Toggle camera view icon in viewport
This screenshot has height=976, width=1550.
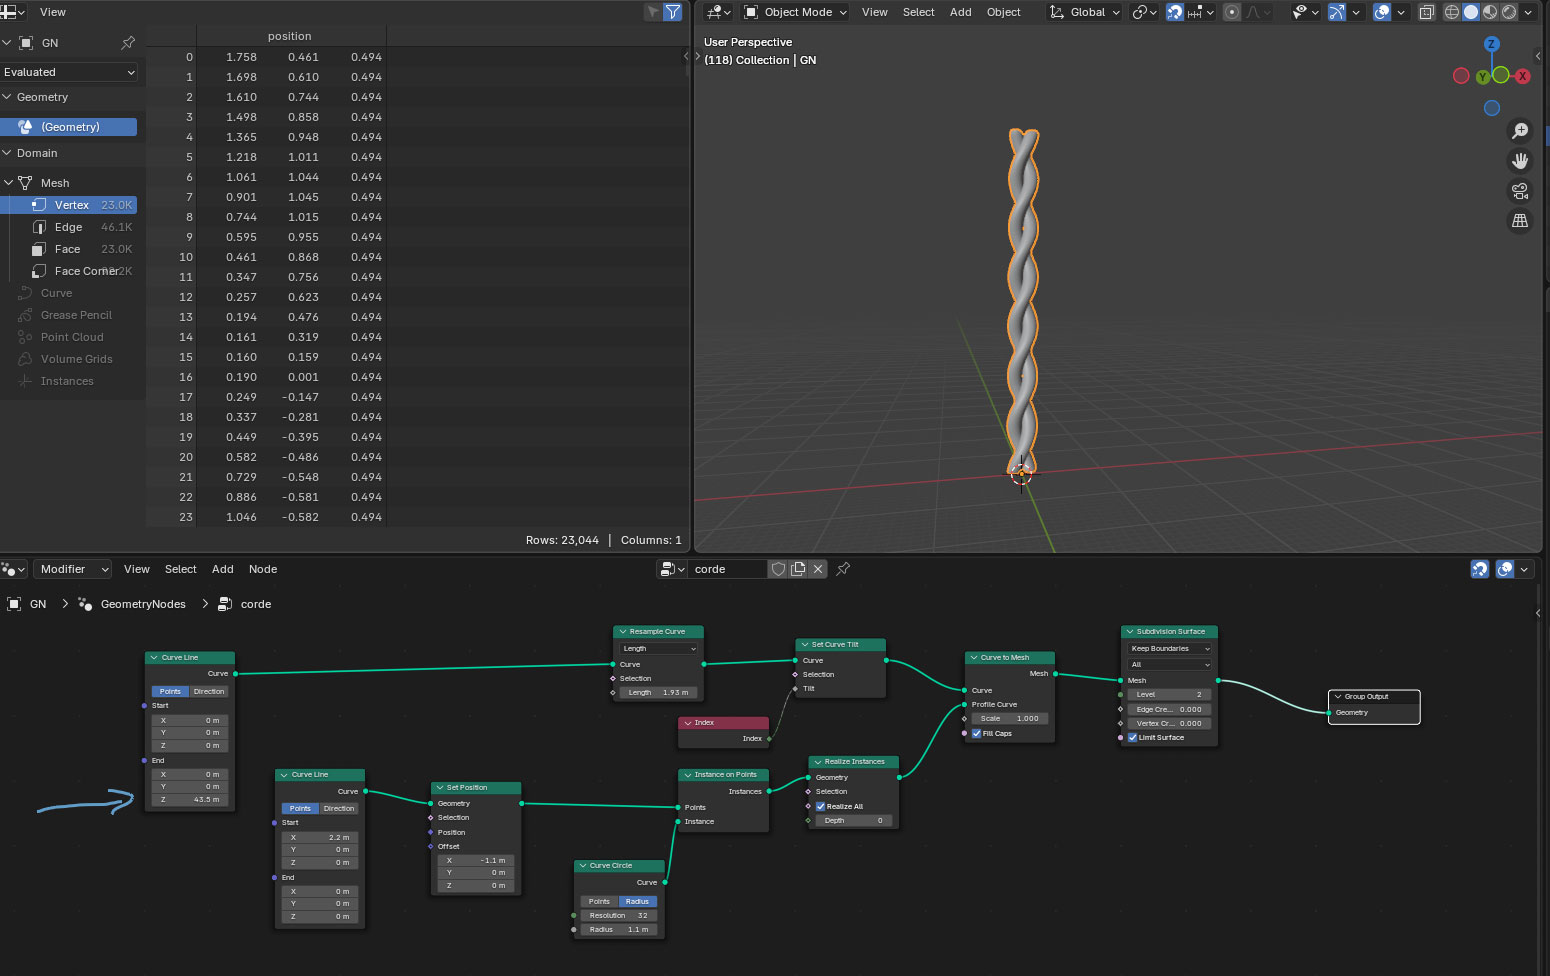point(1520,191)
